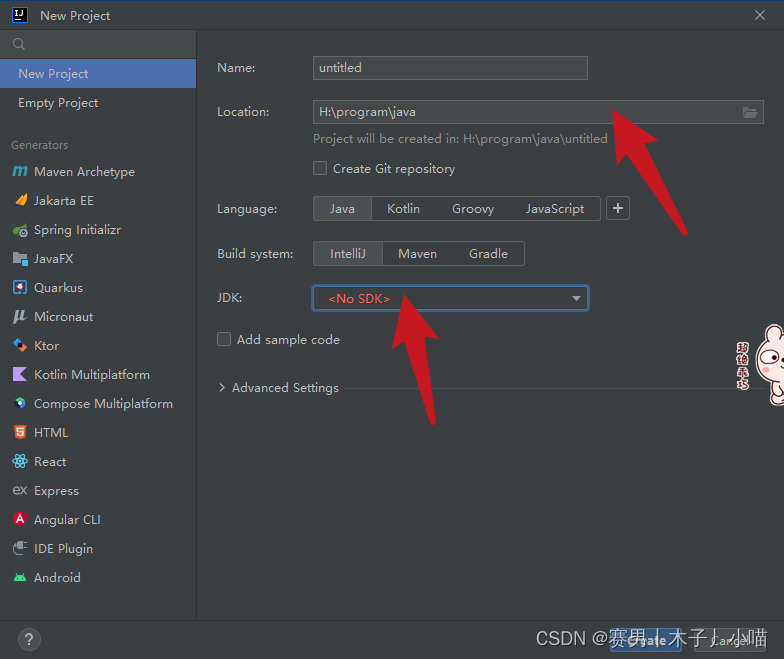Viewport: 784px width, 659px height.
Task: Choose the React generator label
Action: tap(50, 462)
